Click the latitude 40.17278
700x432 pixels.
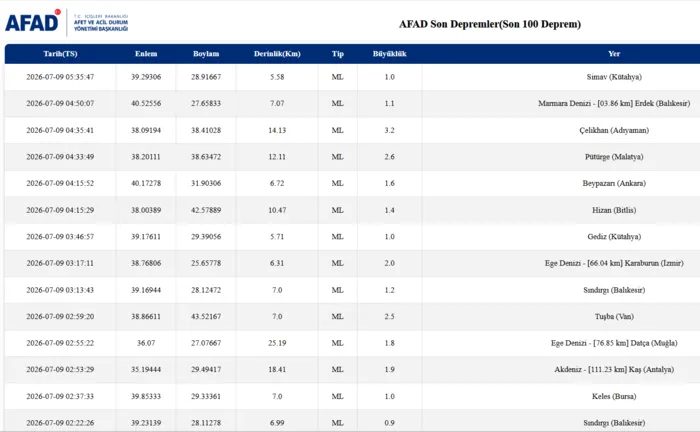(x=146, y=183)
